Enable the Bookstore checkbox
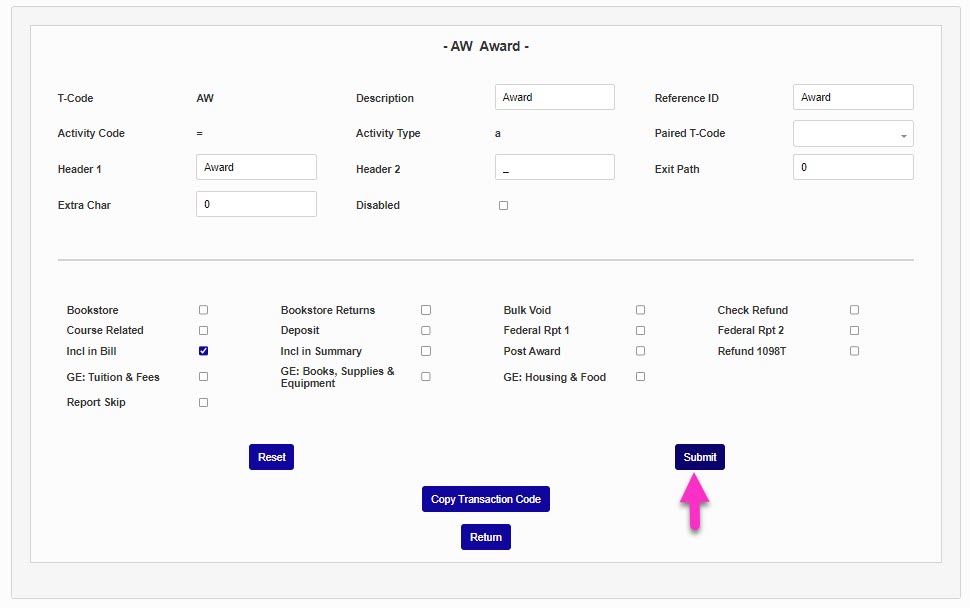 (203, 310)
